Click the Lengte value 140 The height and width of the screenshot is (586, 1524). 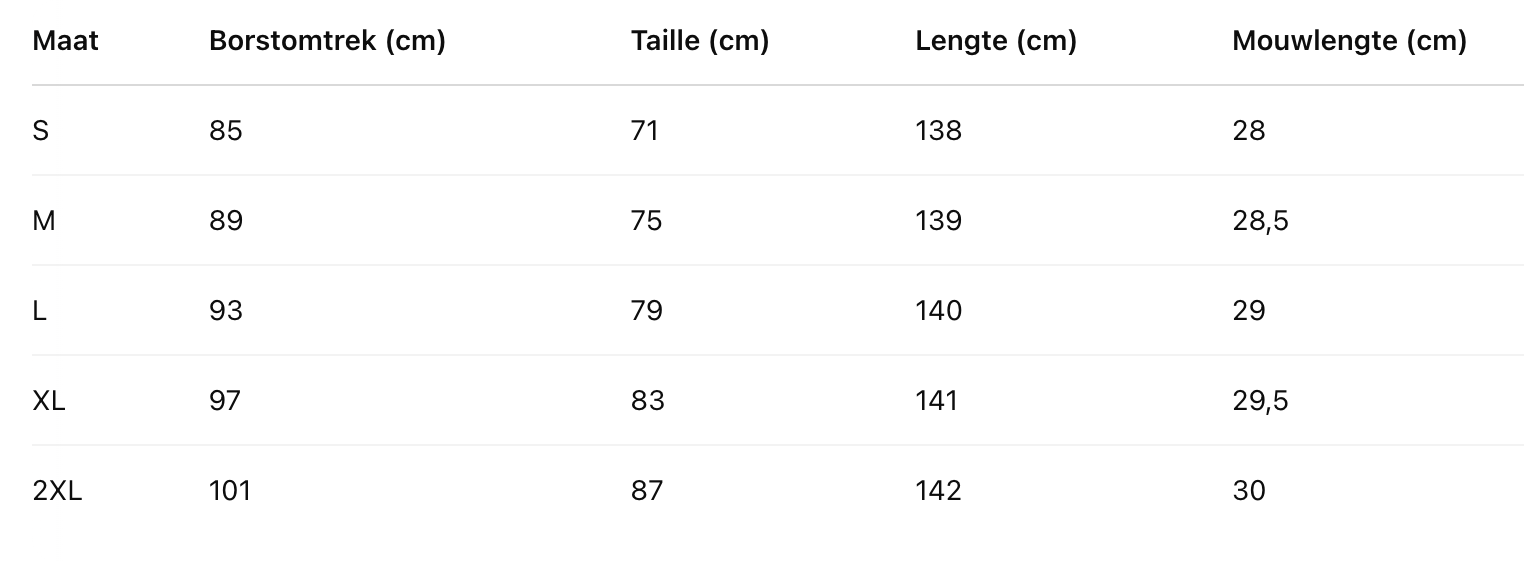coord(939,311)
